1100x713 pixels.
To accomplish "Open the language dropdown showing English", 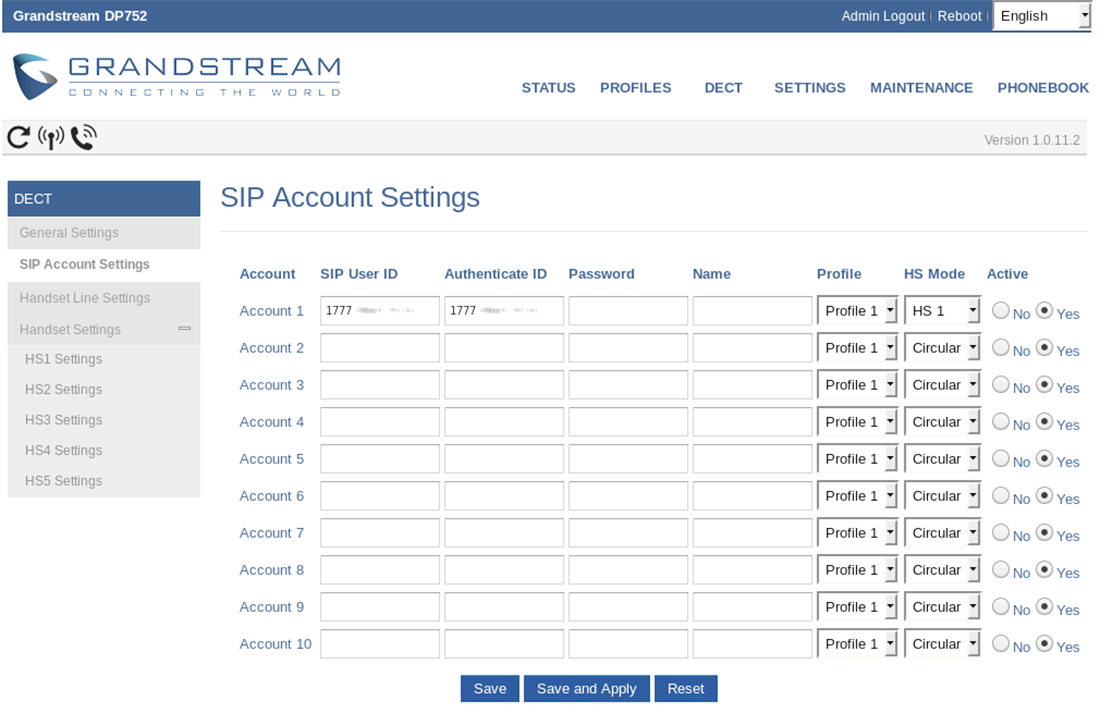I will [1042, 16].
